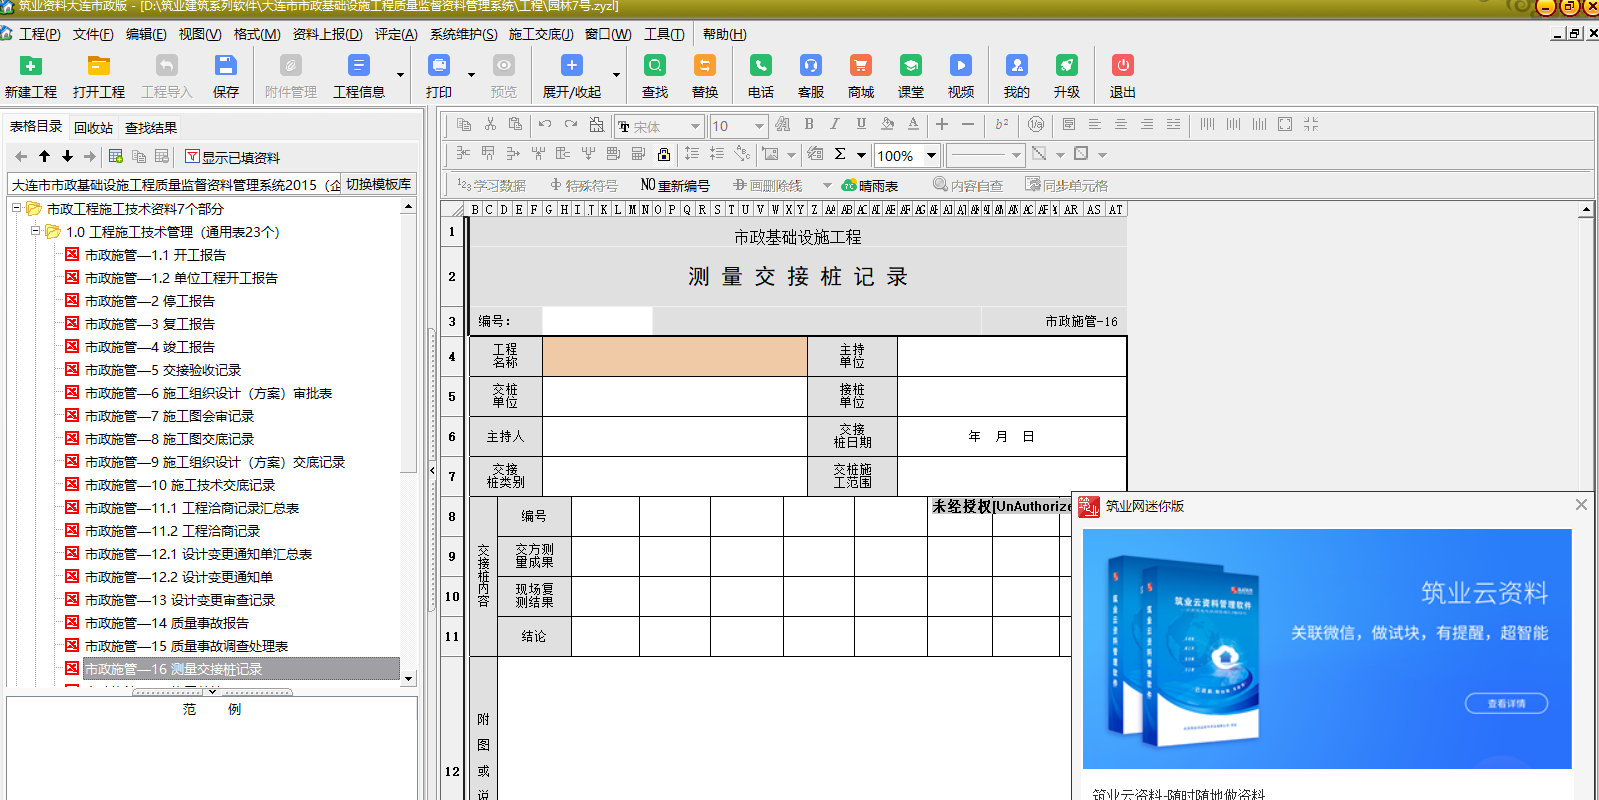
Task: Open the 打开工程 folder icon
Action: (x=98, y=66)
